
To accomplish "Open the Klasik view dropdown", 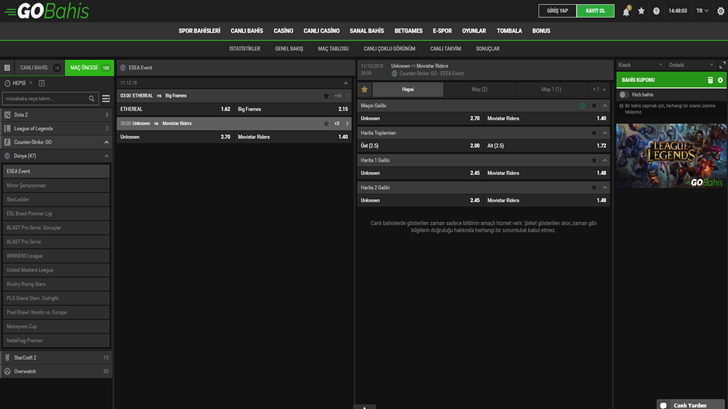I will (x=640, y=65).
